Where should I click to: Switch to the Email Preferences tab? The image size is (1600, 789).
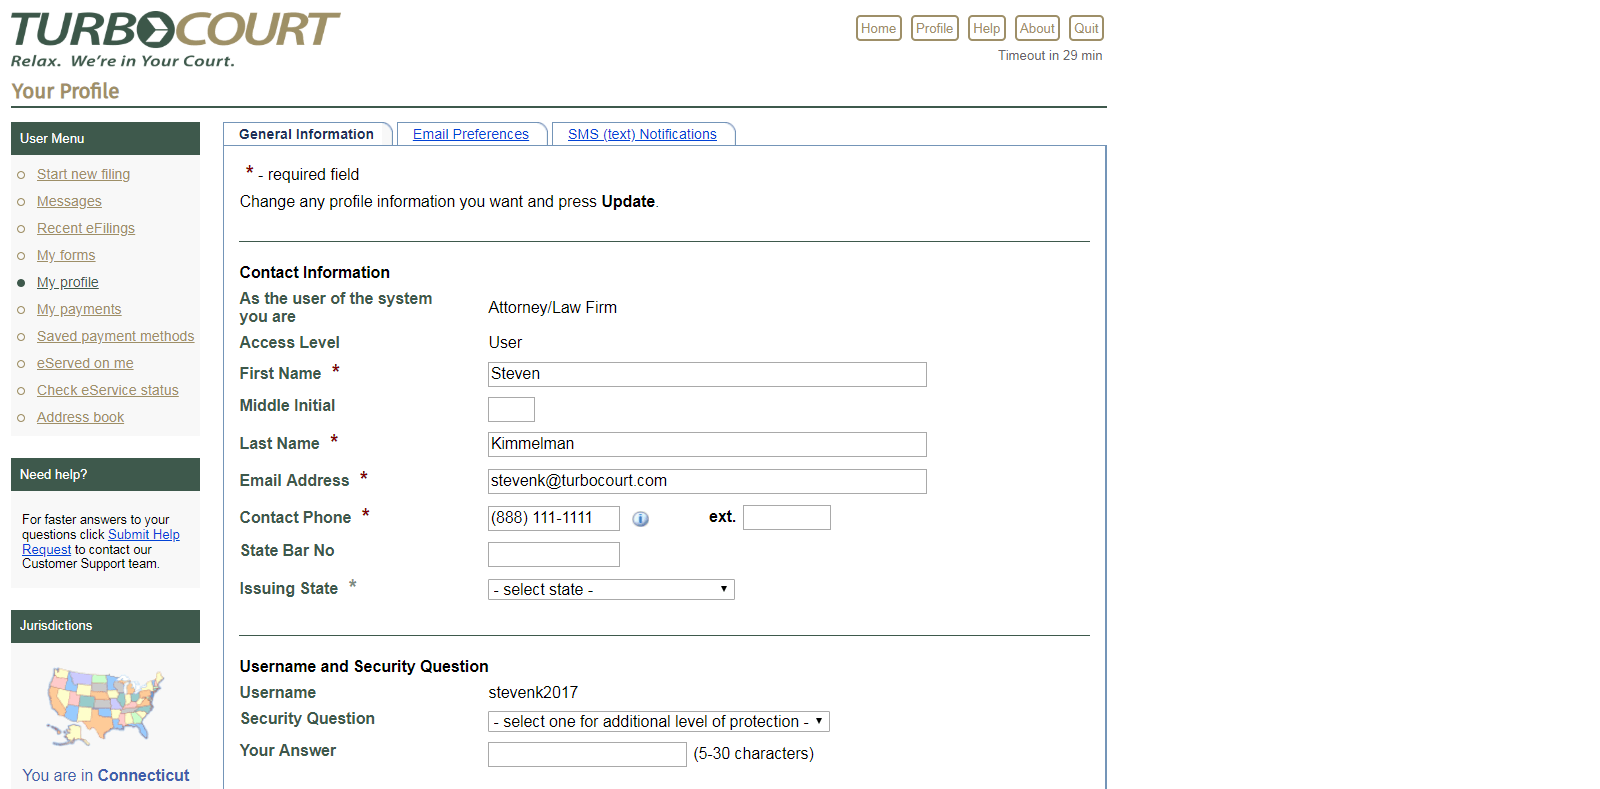tap(471, 134)
